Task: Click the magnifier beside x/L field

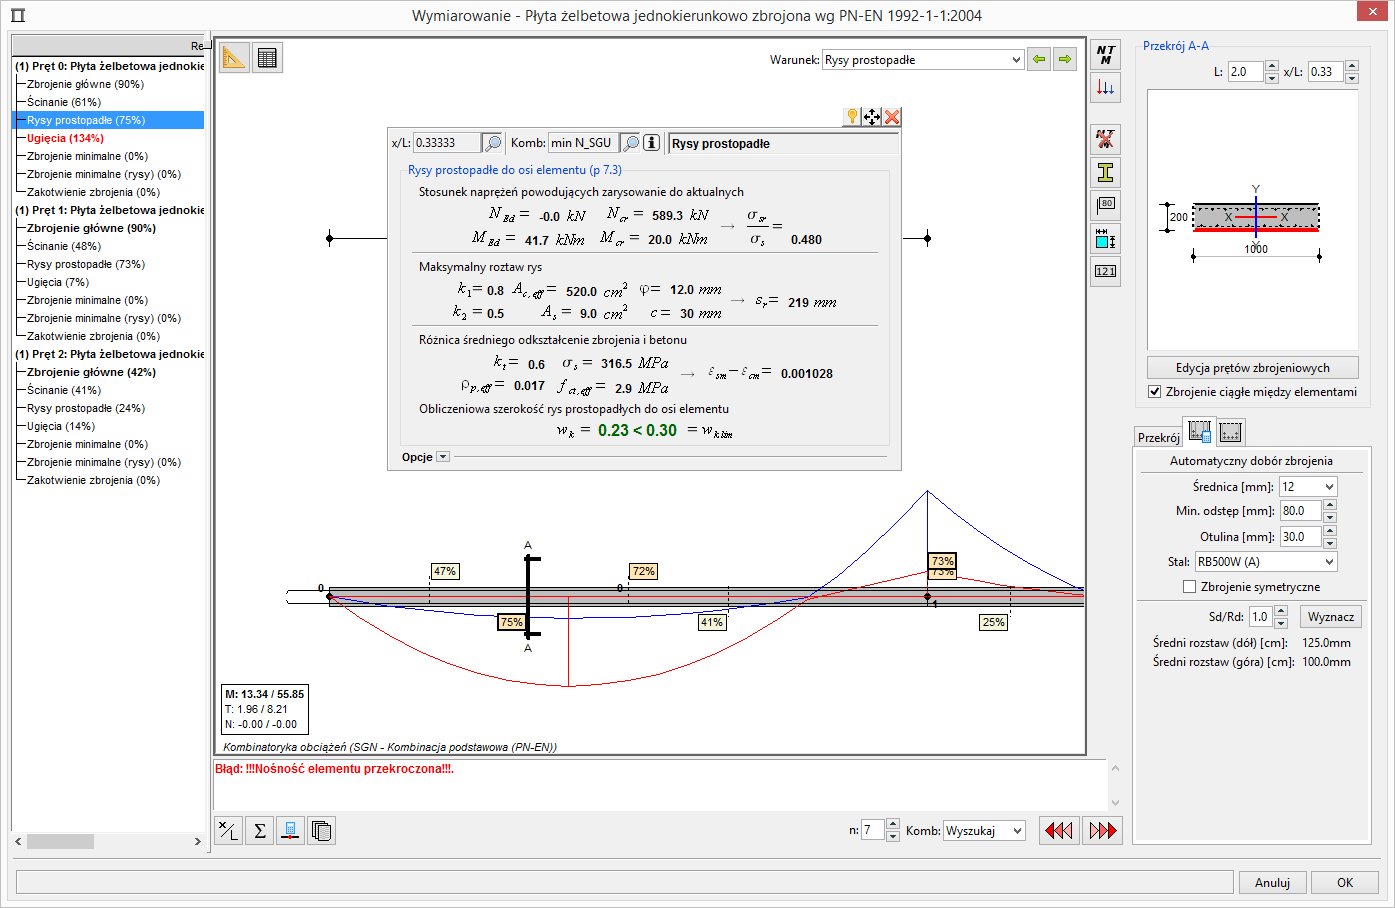Action: 492,143
